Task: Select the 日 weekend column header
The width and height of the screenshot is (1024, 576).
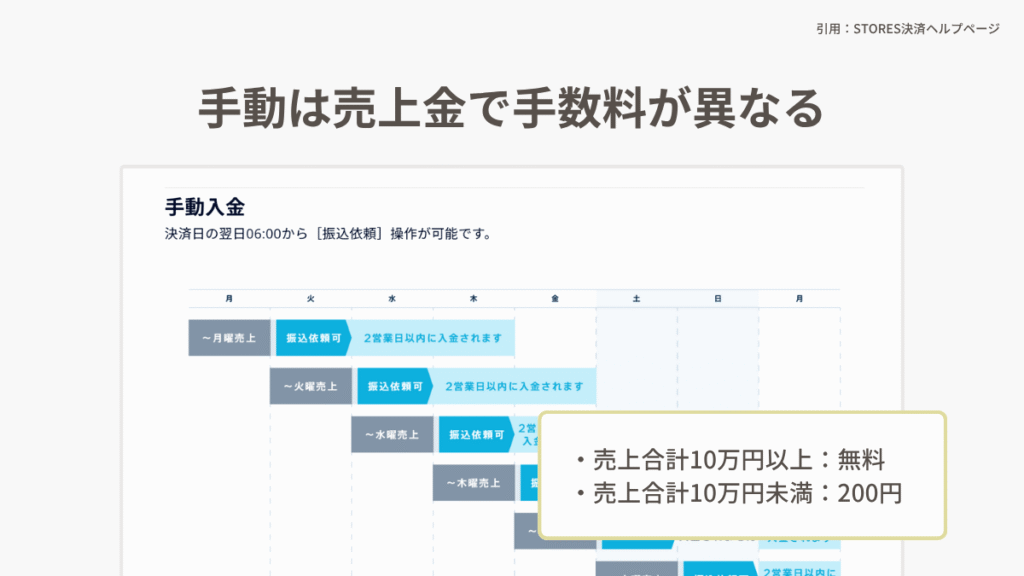Action: coord(718,299)
